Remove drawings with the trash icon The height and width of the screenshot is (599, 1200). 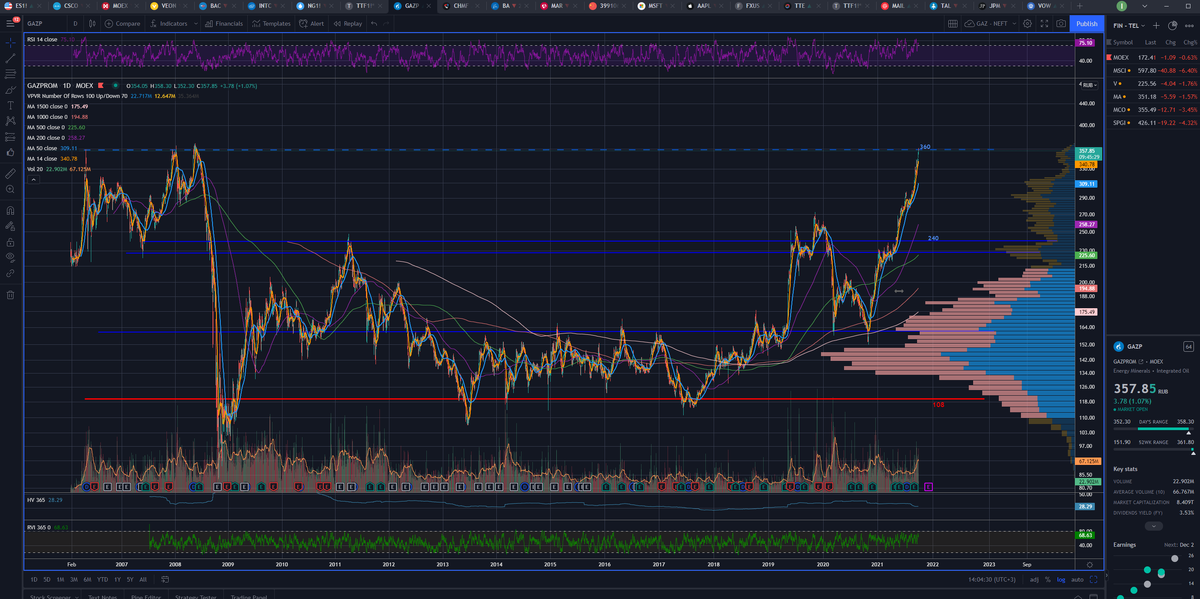(10, 295)
